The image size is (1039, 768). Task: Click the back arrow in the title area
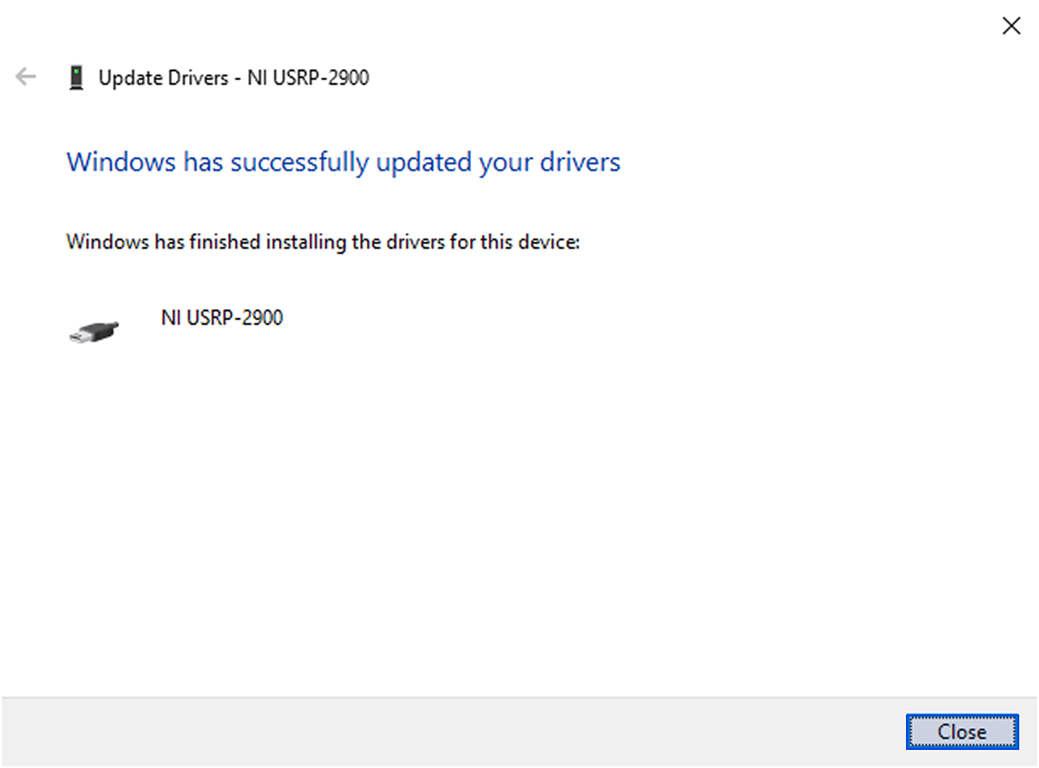click(26, 77)
